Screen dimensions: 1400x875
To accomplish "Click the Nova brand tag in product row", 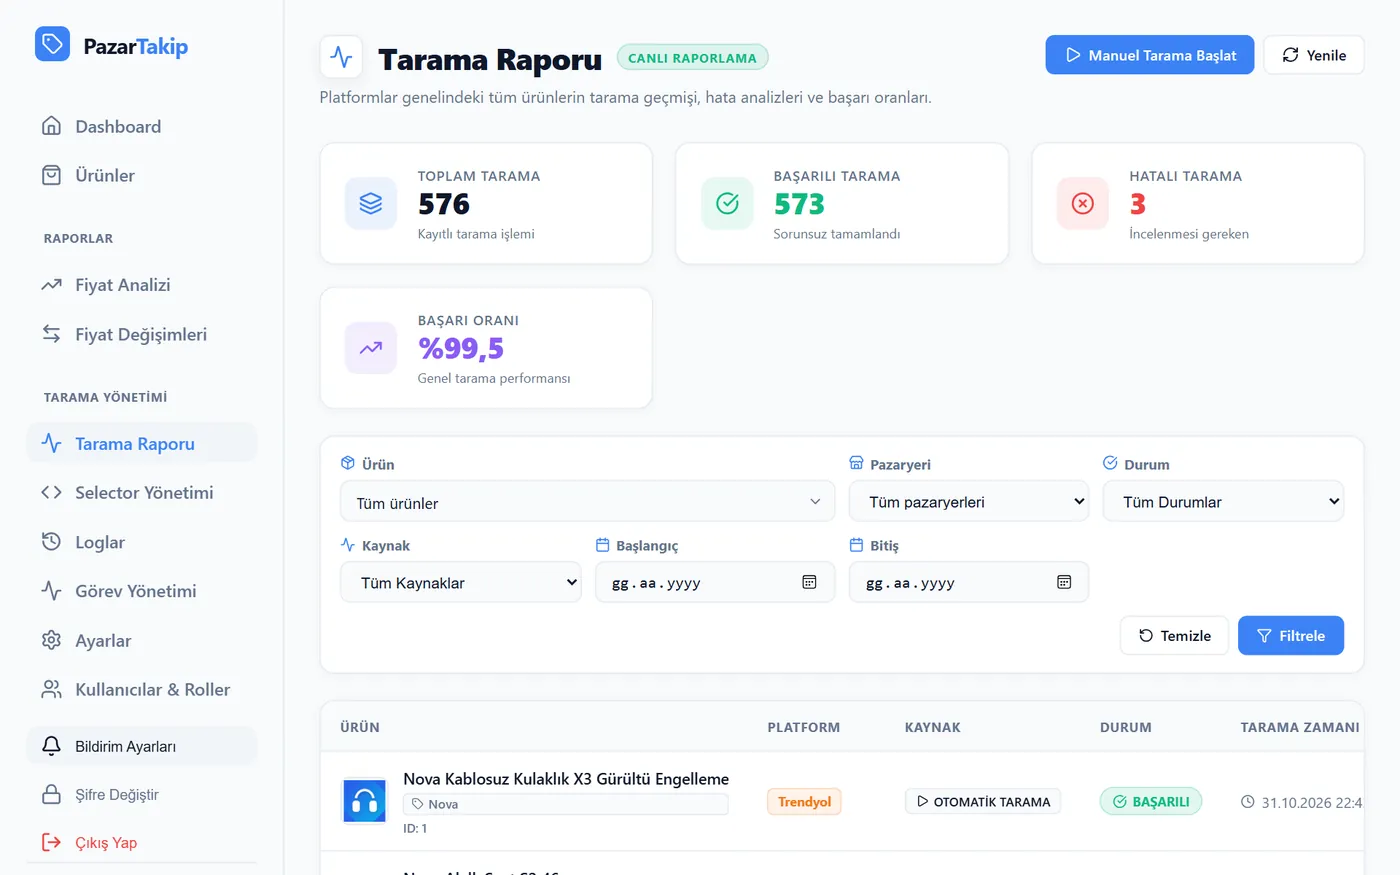I will point(566,804).
